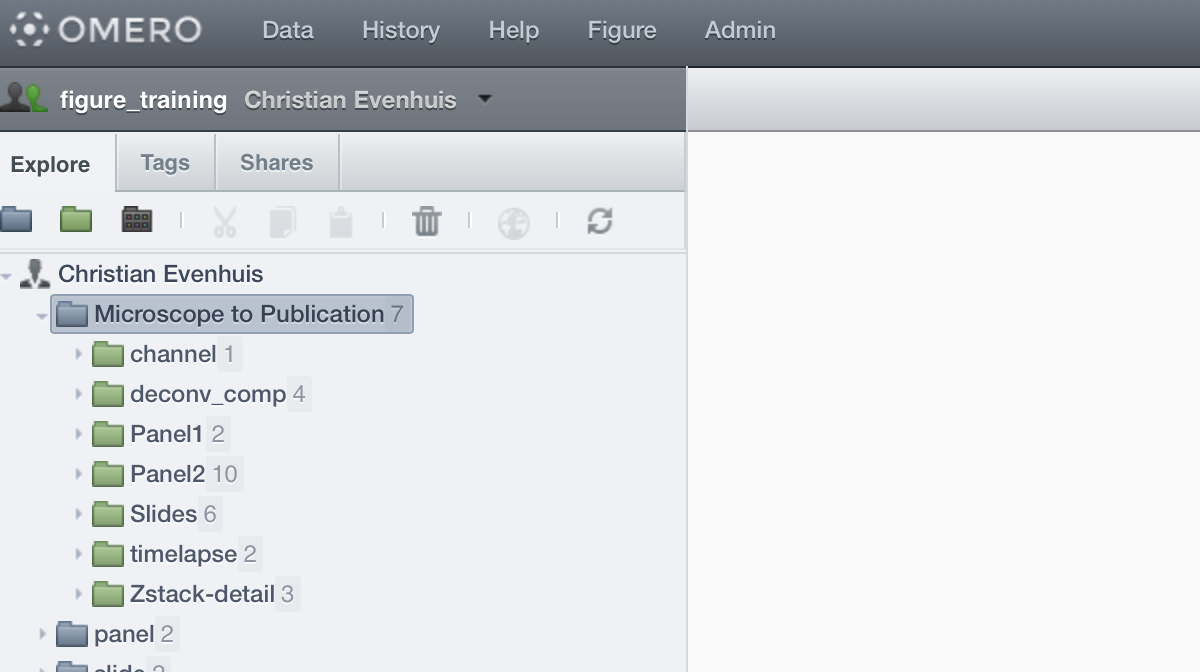The image size is (1200, 672).
Task: Click the trash delete icon
Action: click(427, 221)
